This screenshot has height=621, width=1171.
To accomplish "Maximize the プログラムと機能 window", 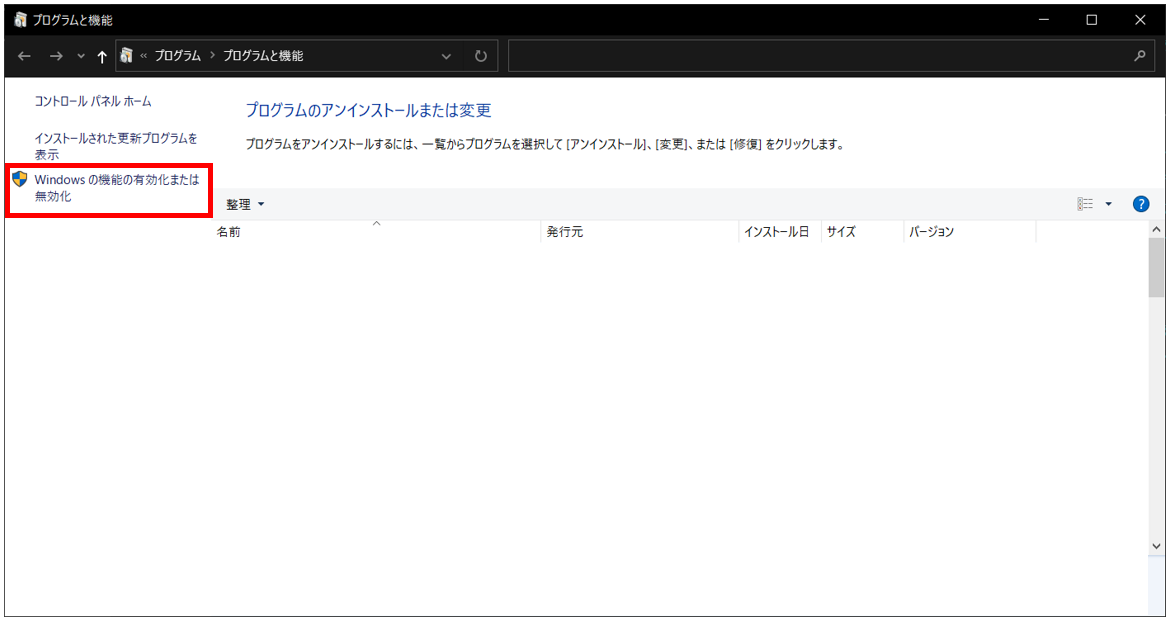I will click(1092, 20).
